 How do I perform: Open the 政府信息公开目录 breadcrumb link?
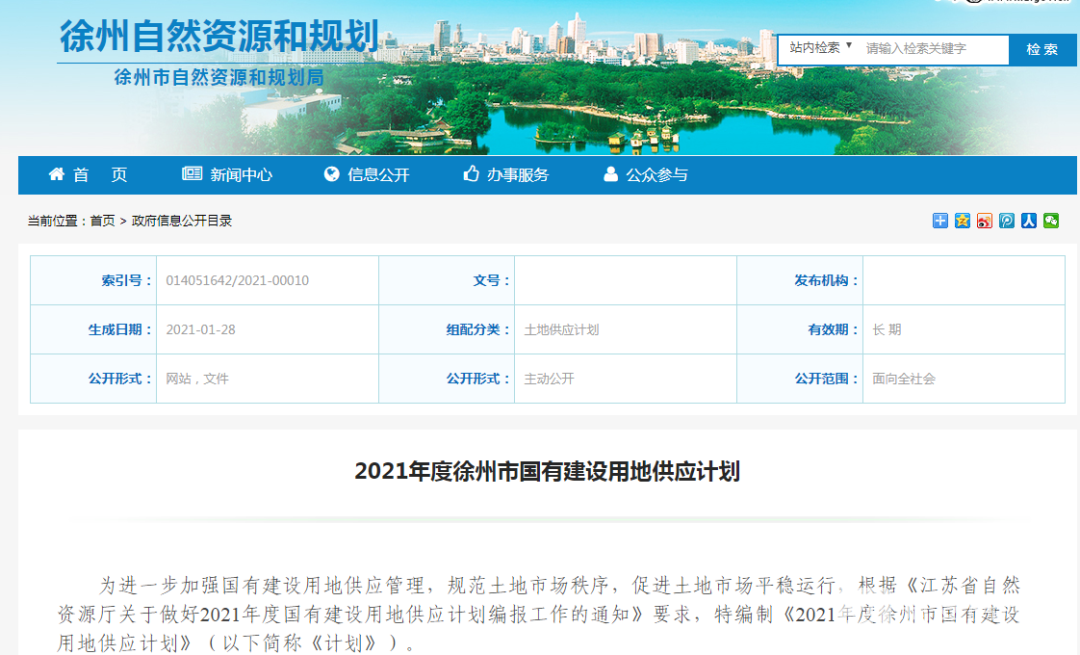point(182,221)
